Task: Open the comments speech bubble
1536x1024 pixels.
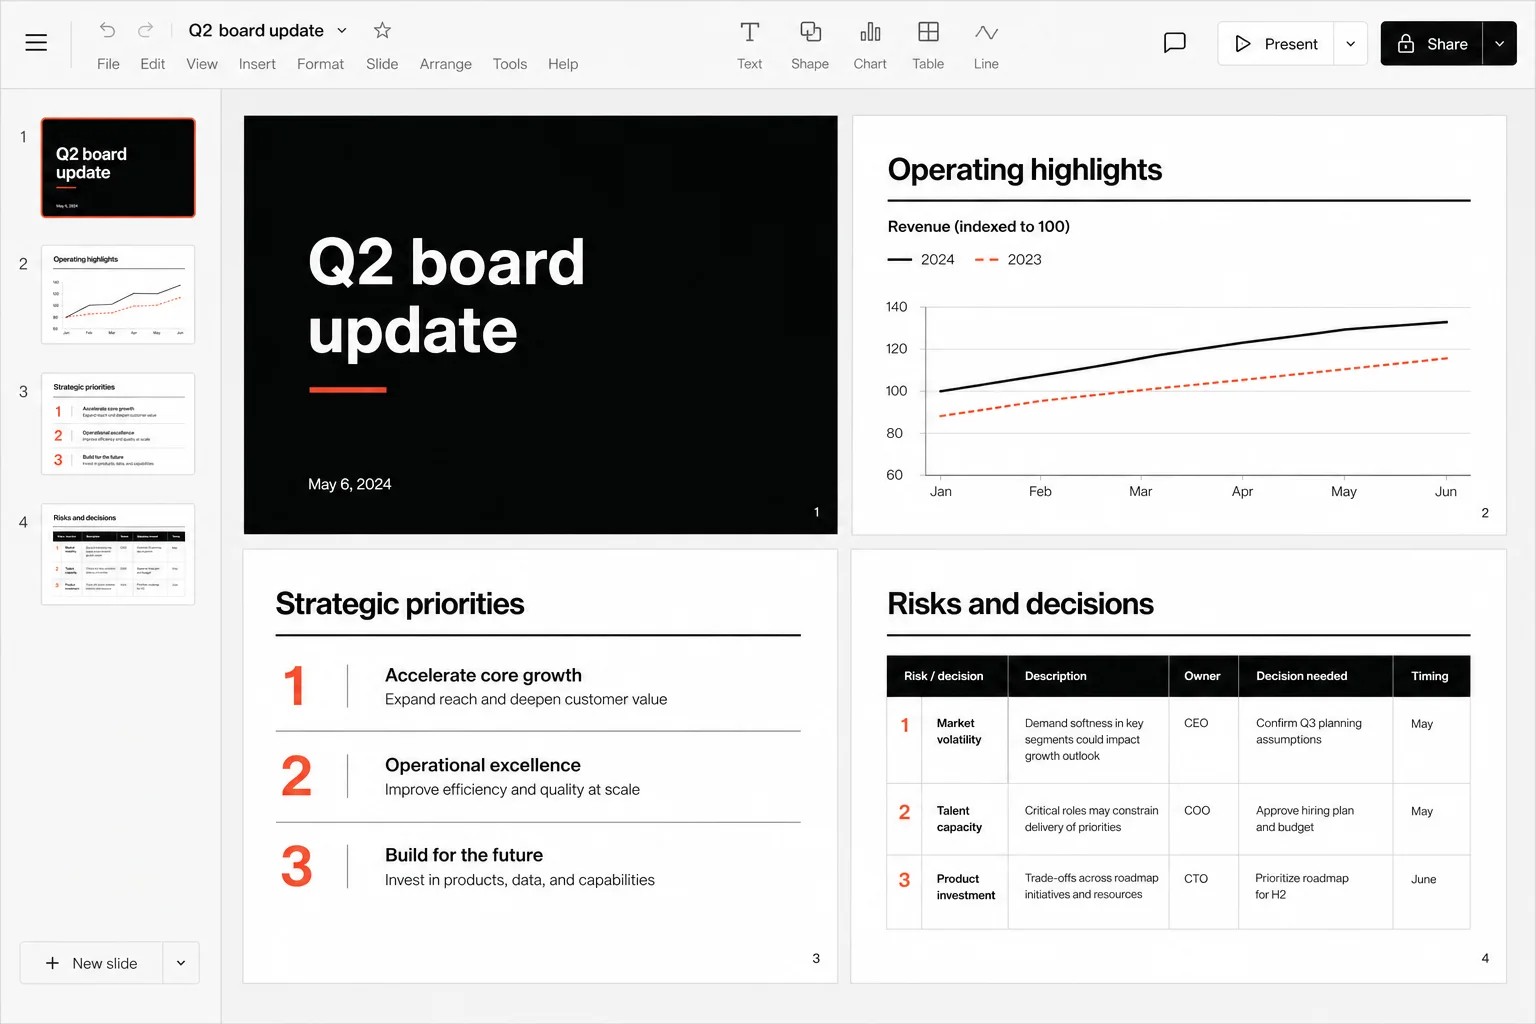Action: [1175, 43]
